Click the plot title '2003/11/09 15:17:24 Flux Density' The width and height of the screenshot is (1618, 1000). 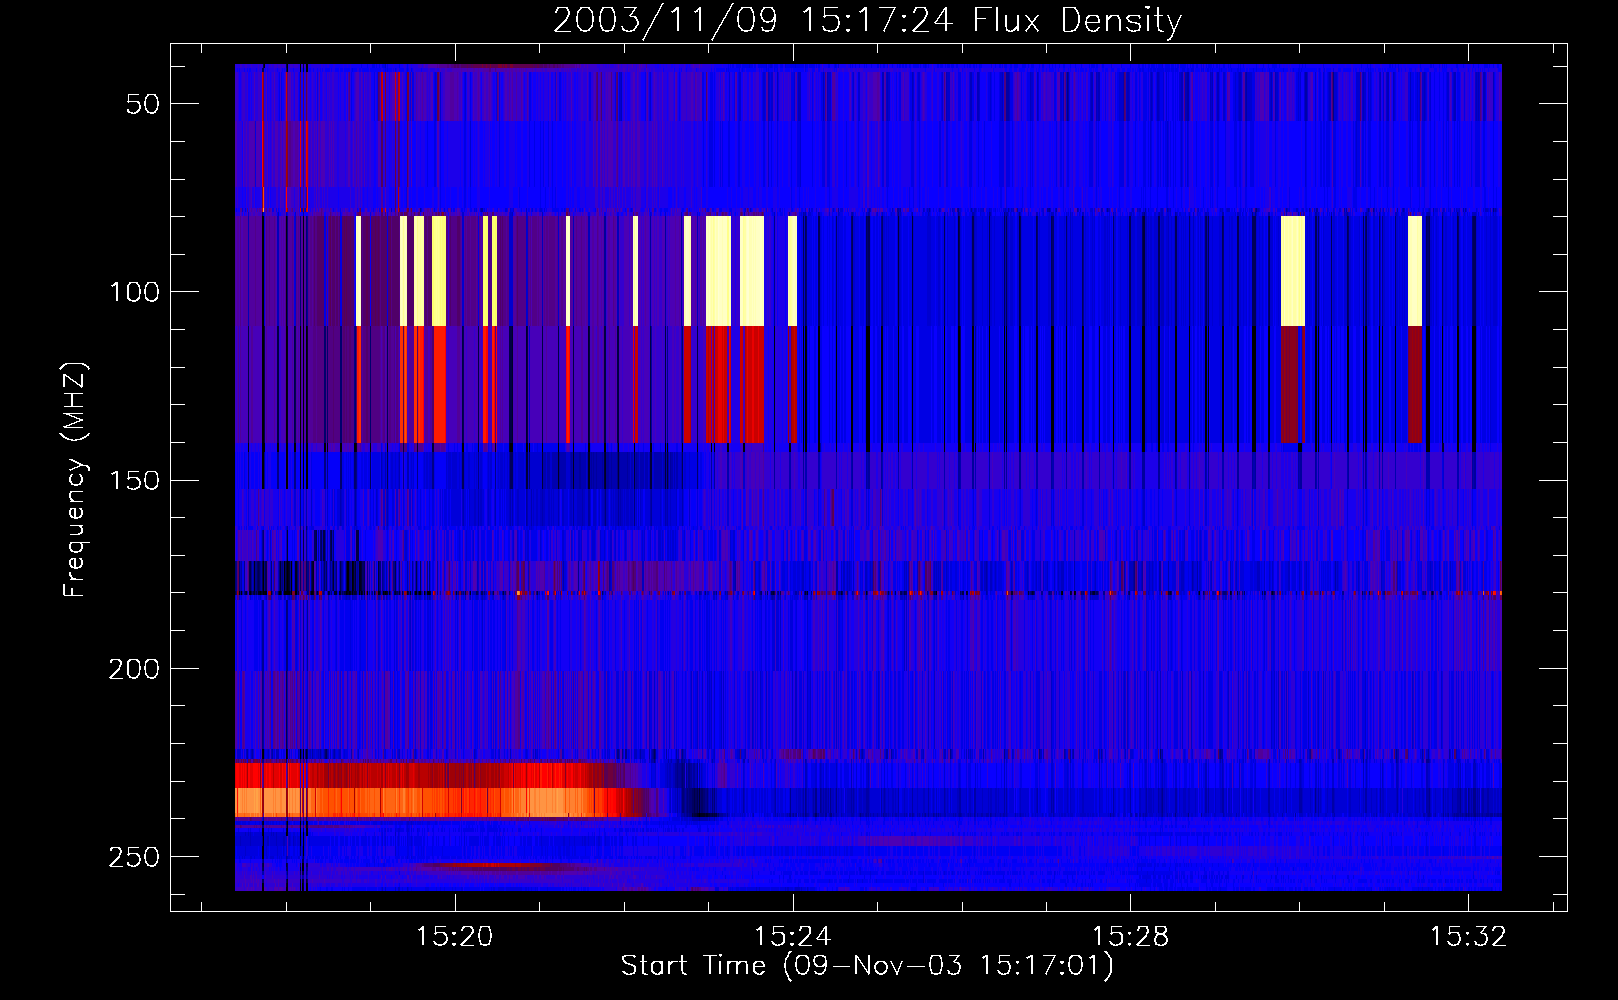868,20
